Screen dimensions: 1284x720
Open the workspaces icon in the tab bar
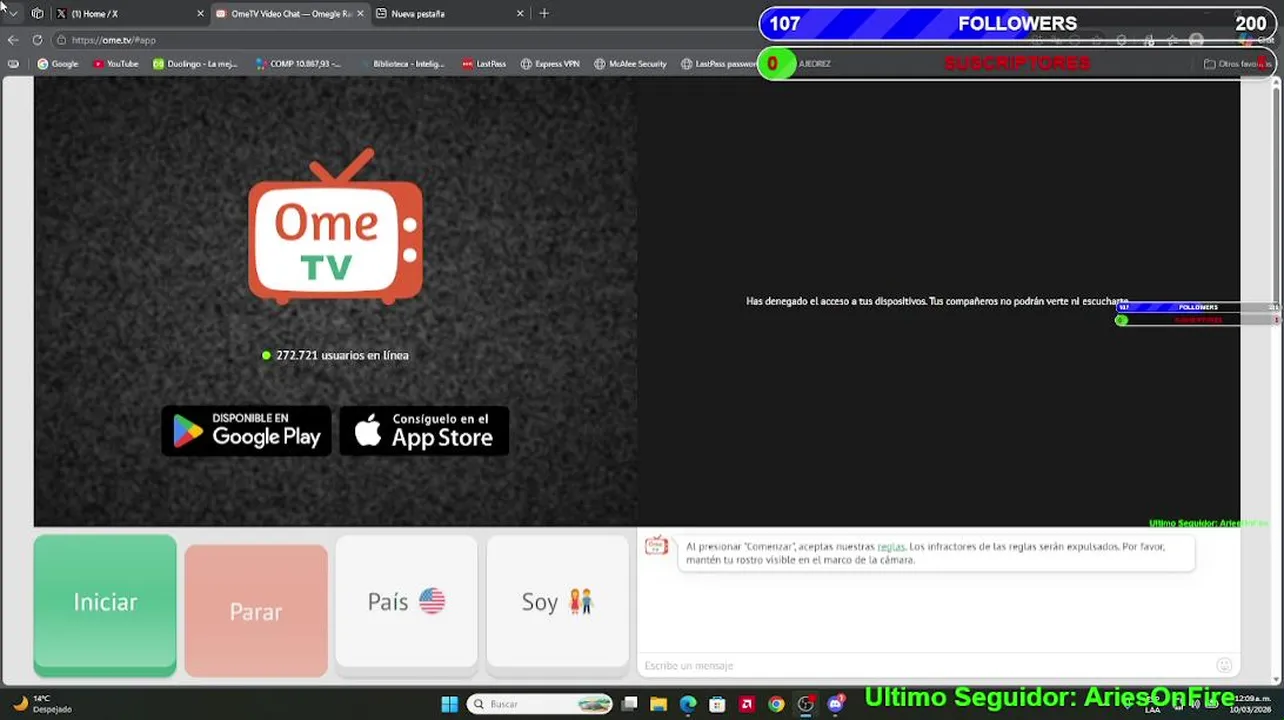pyautogui.click(x=37, y=14)
